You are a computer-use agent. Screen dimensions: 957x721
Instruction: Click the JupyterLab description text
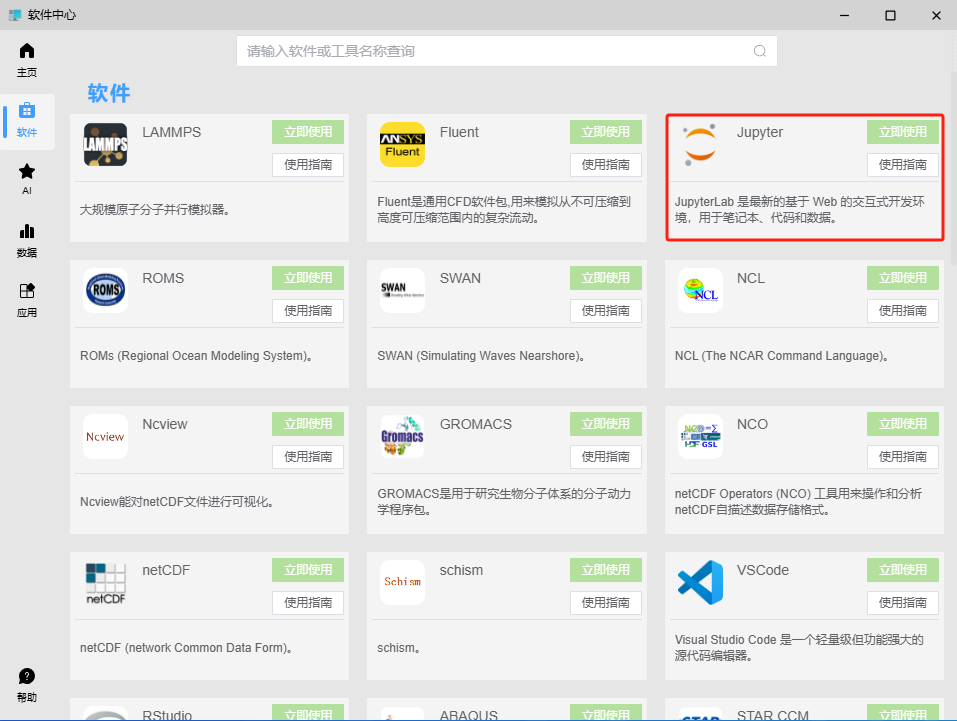(x=800, y=209)
